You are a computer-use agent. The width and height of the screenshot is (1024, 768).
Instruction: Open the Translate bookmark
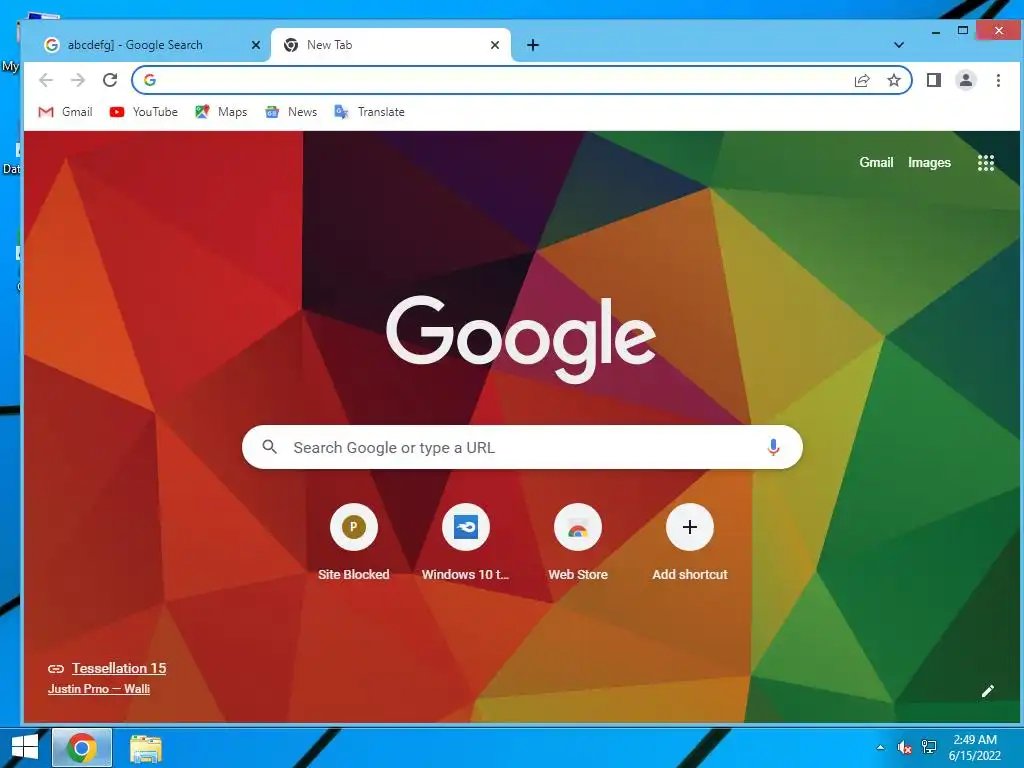pos(369,112)
